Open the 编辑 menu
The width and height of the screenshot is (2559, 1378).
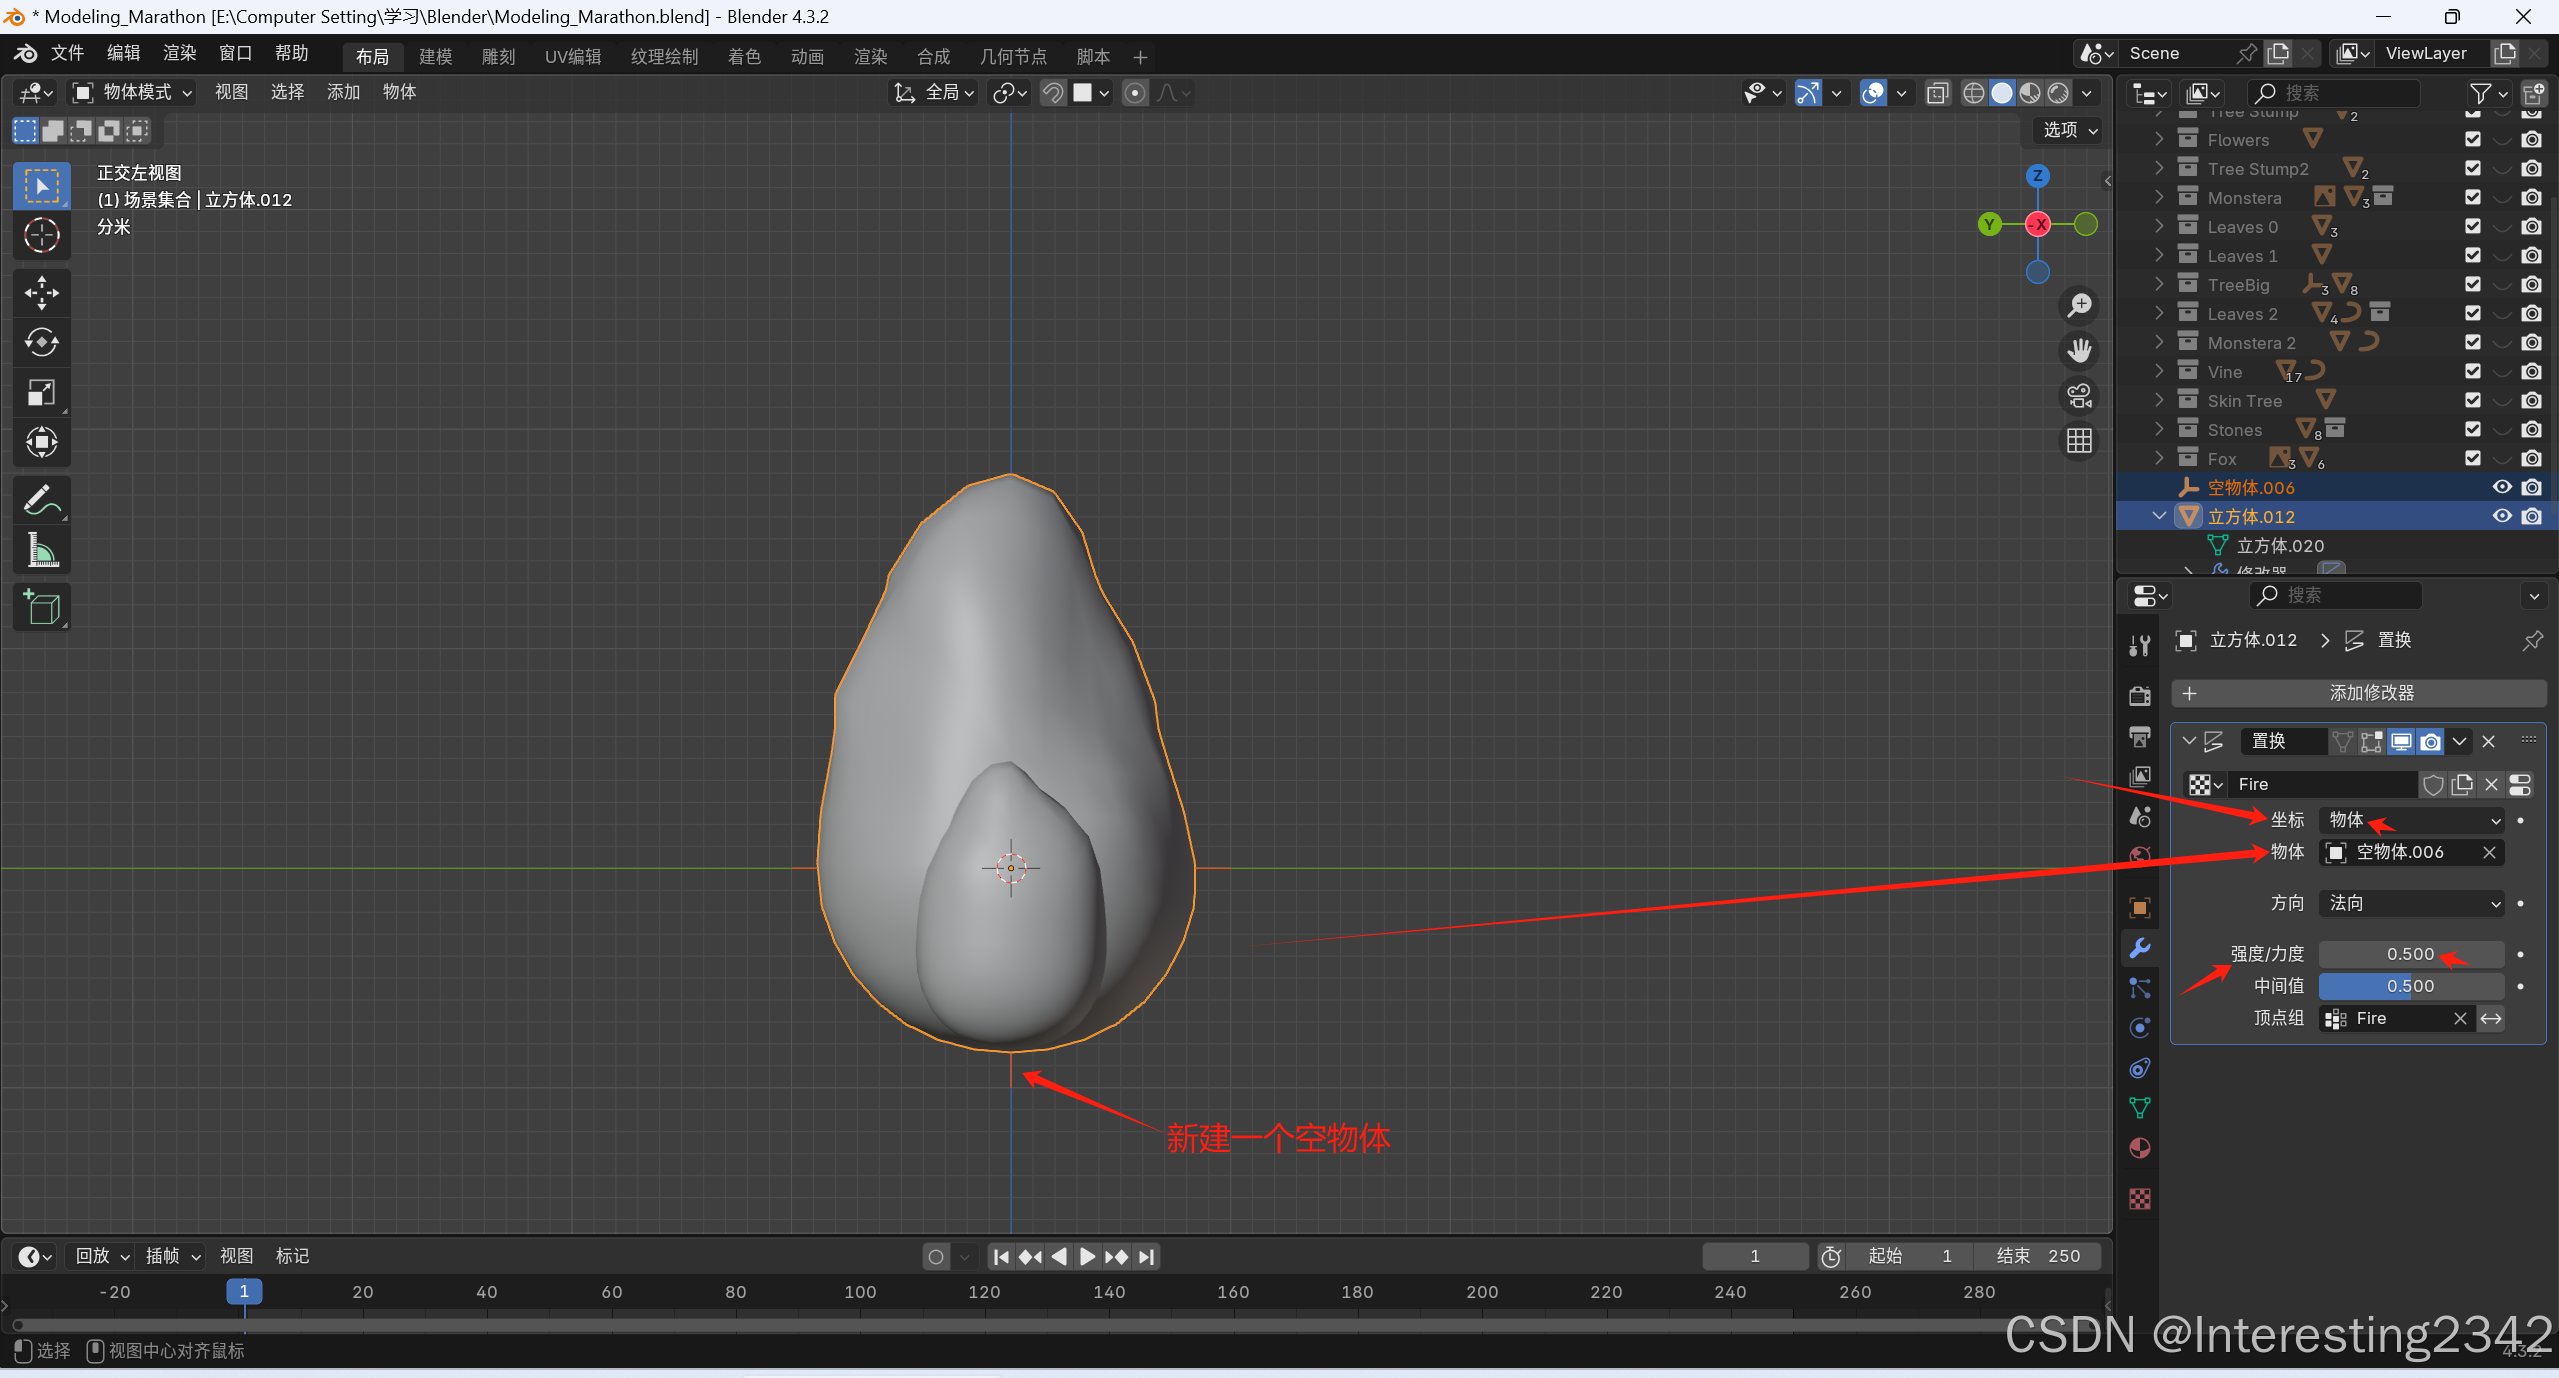pos(123,53)
